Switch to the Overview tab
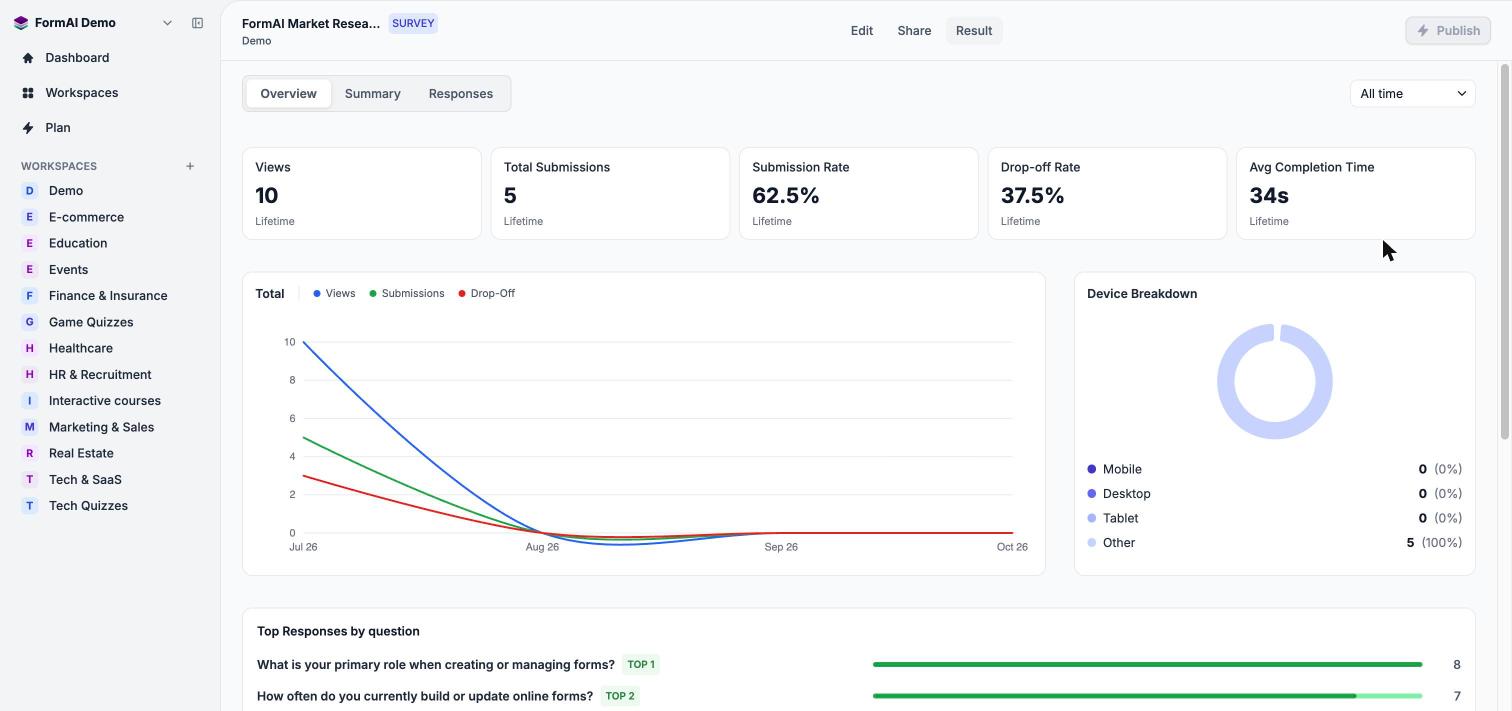The width and height of the screenshot is (1512, 711). click(x=288, y=94)
